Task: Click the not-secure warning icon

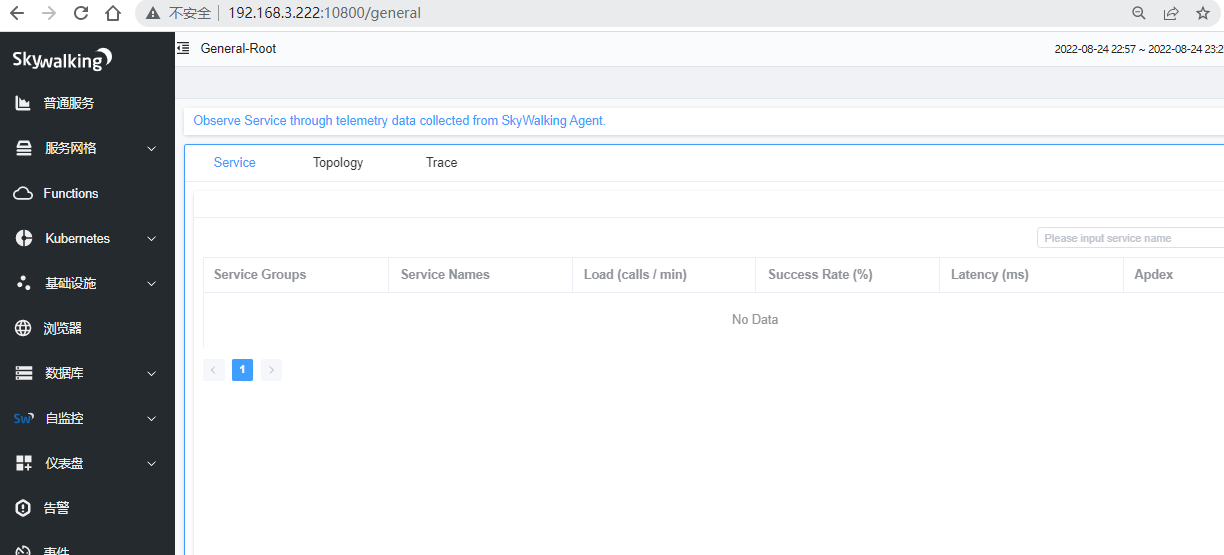Action: 153,13
